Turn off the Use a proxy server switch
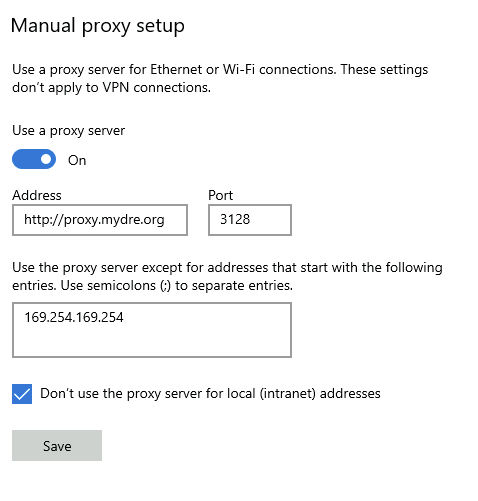 tap(34, 159)
